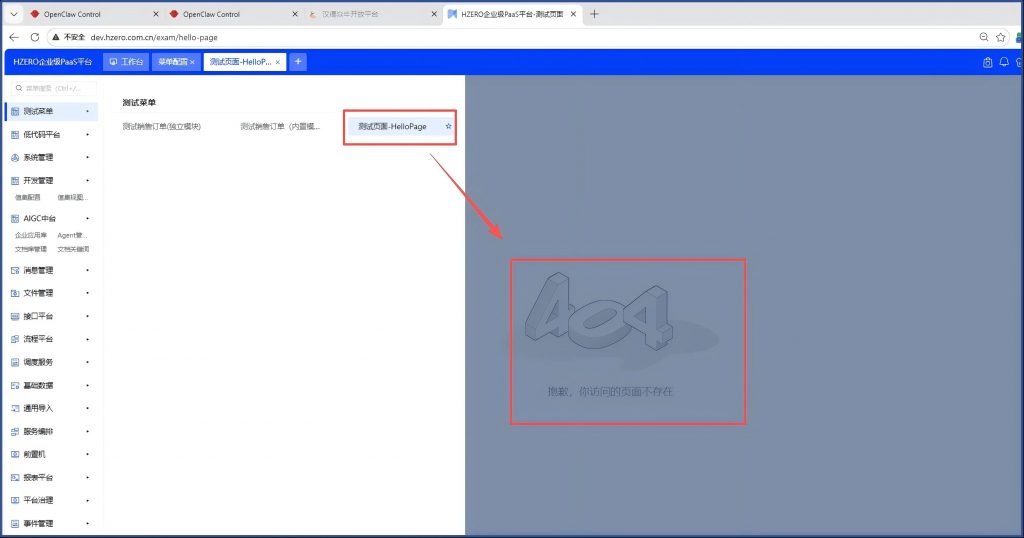This screenshot has height=538, width=1024.
Task: Go back using browser back arrow
Action: [x=14, y=37]
